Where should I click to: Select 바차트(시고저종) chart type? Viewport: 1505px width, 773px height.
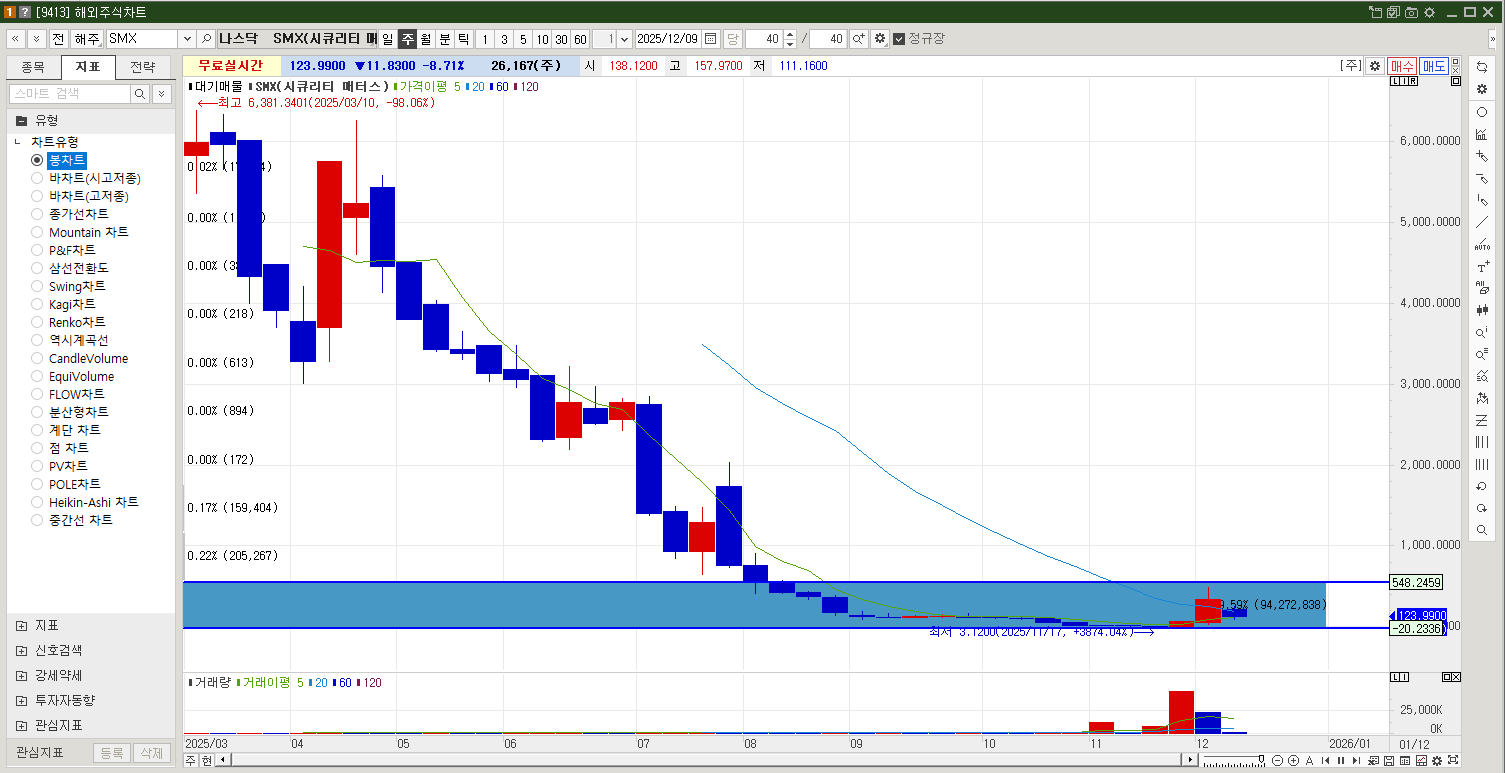tap(37, 178)
